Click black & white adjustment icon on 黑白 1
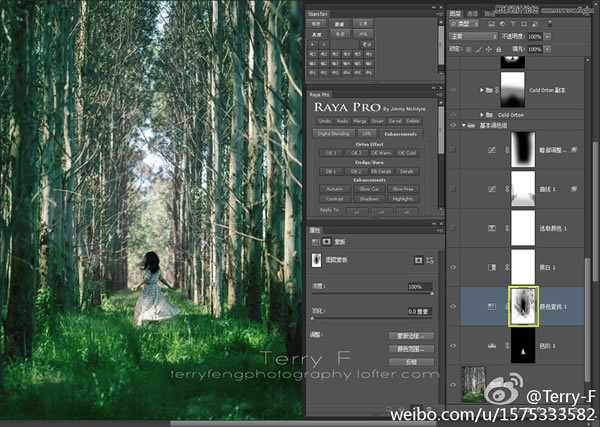This screenshot has width=600, height=427. [x=492, y=267]
